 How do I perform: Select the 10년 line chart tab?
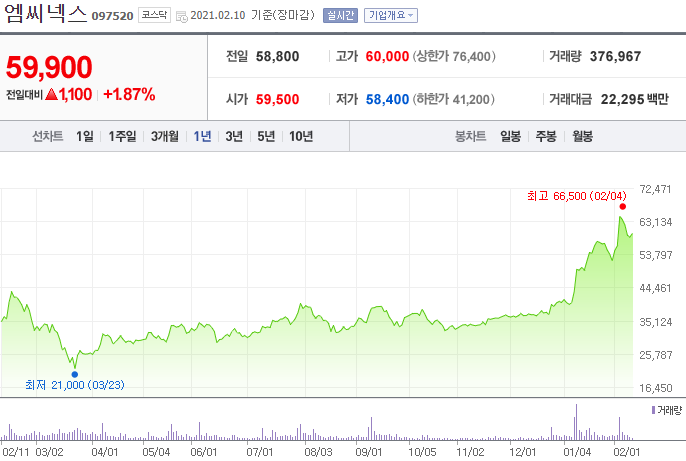click(x=301, y=136)
